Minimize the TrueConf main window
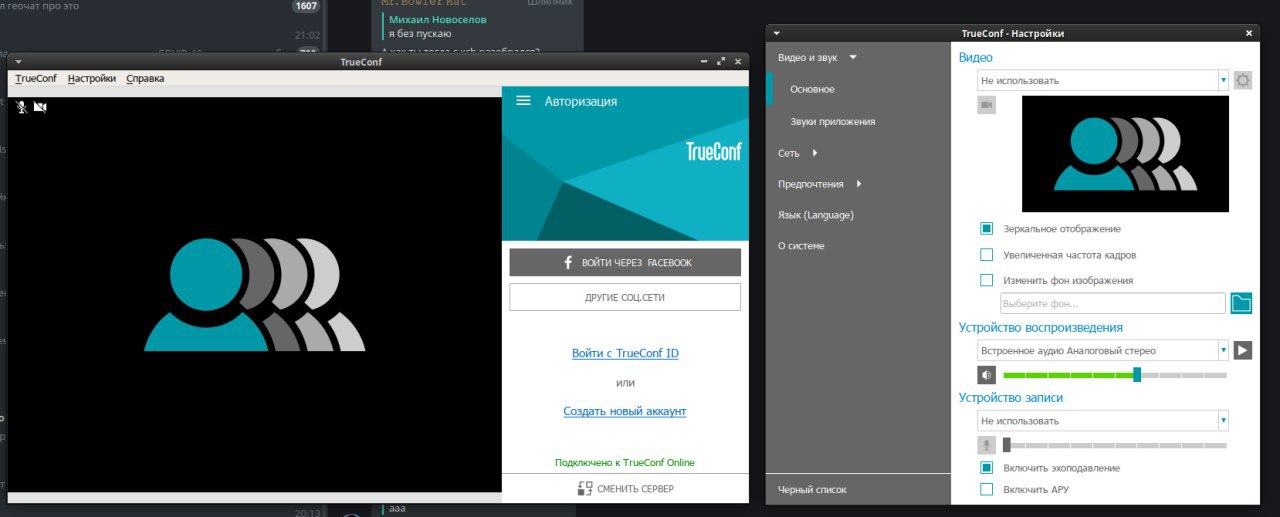This screenshot has width=1280, height=517. pos(704,62)
